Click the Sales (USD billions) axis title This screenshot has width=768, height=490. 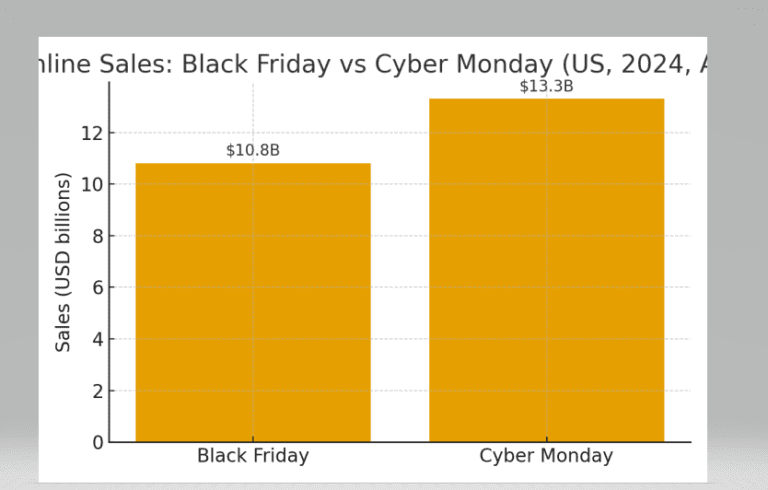63,262
